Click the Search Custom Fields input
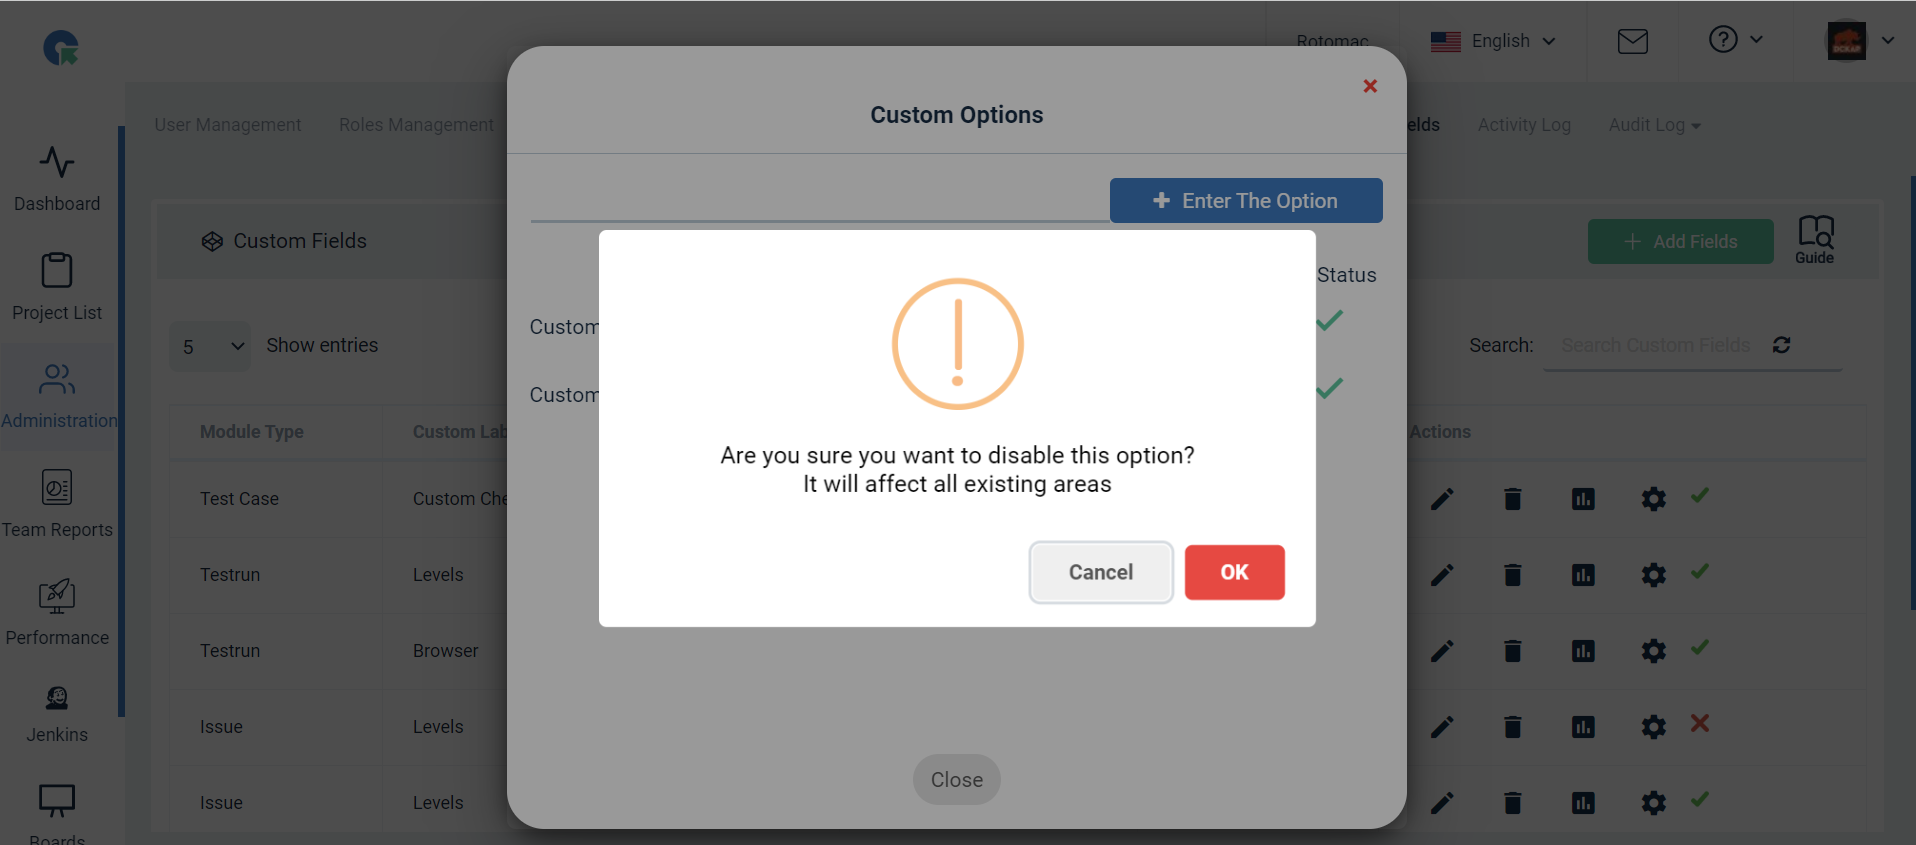The height and width of the screenshot is (845, 1916). tap(1656, 345)
